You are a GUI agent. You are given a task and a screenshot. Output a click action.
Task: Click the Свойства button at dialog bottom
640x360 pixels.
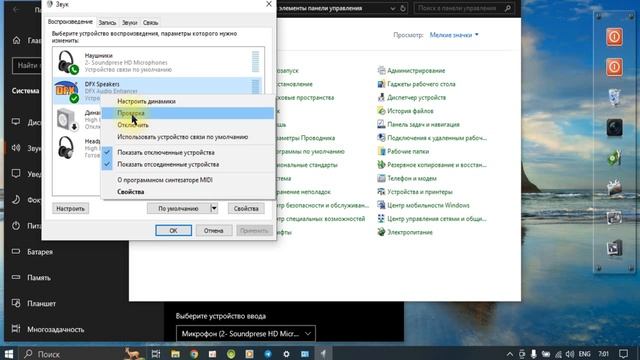pyautogui.click(x=246, y=209)
